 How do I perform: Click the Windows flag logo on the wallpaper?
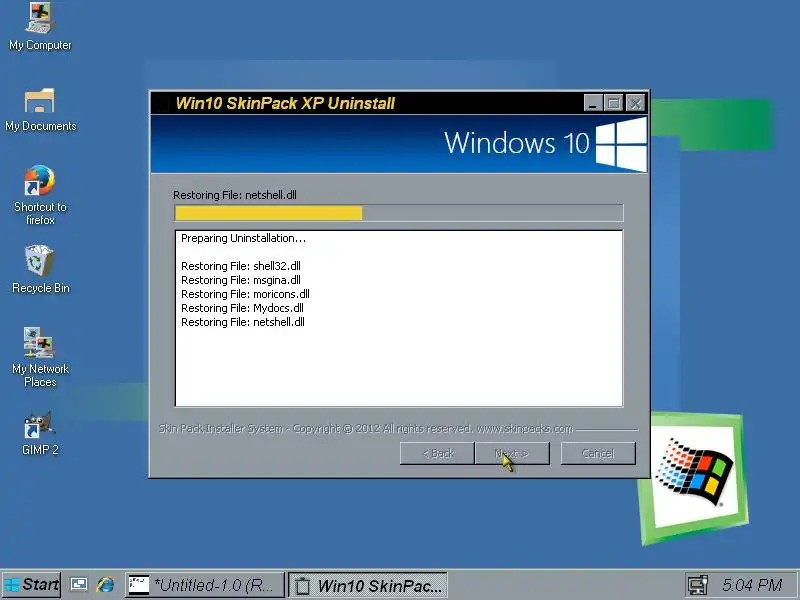click(x=695, y=471)
